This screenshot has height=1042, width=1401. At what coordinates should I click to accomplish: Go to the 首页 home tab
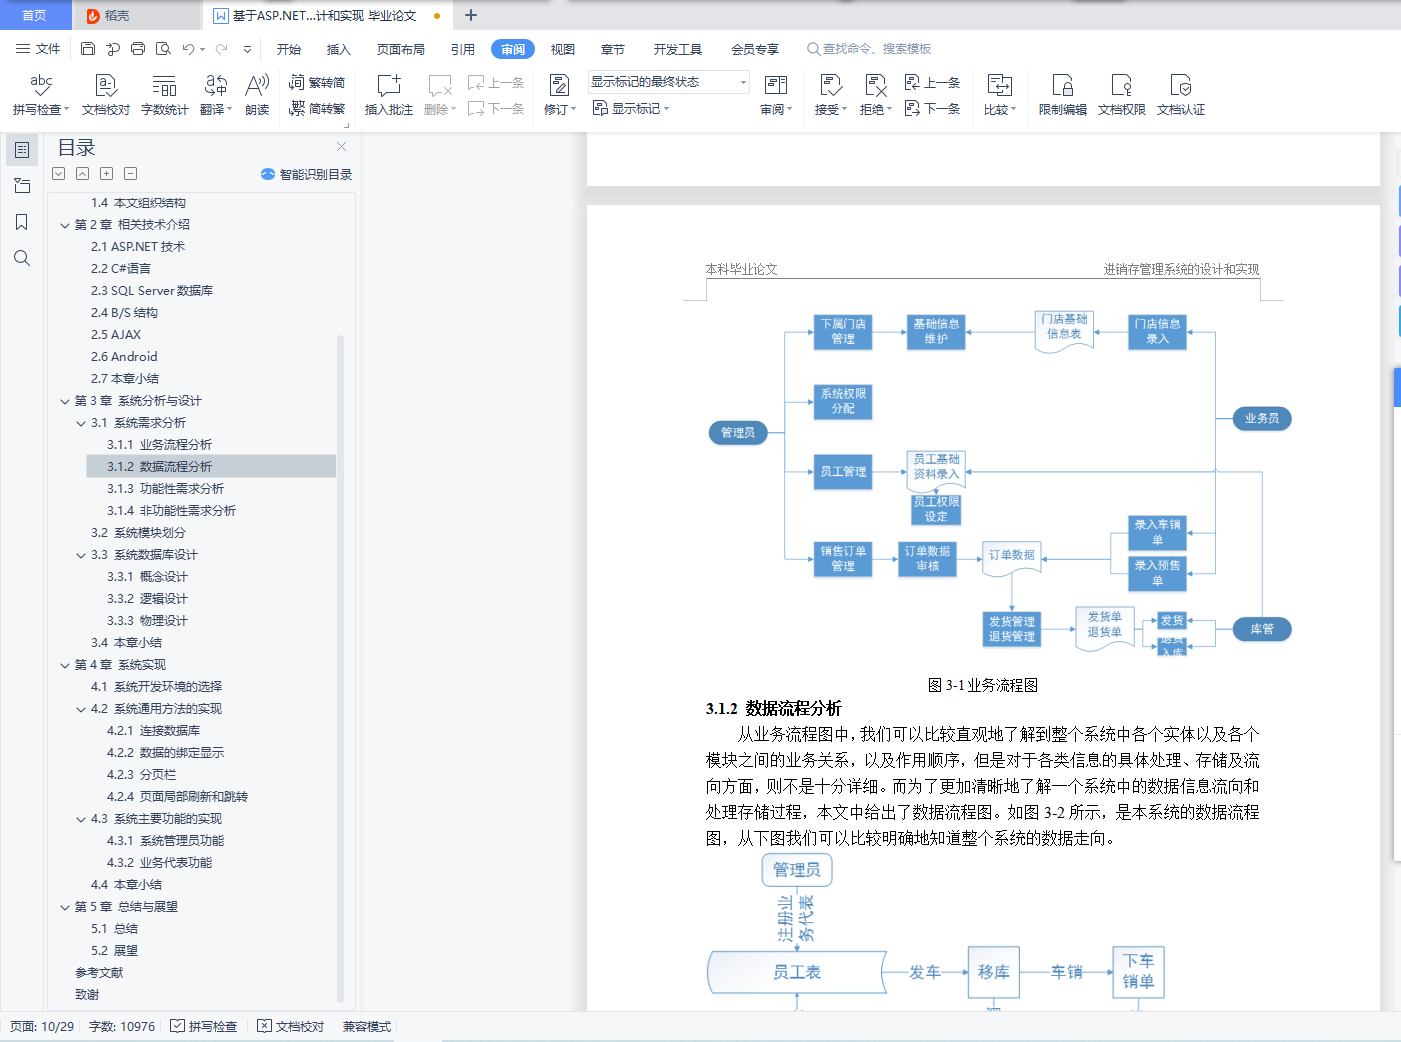point(35,15)
